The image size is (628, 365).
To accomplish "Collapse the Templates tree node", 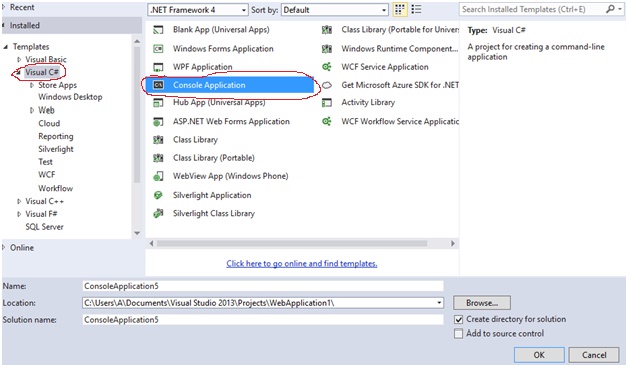I will click(x=6, y=47).
